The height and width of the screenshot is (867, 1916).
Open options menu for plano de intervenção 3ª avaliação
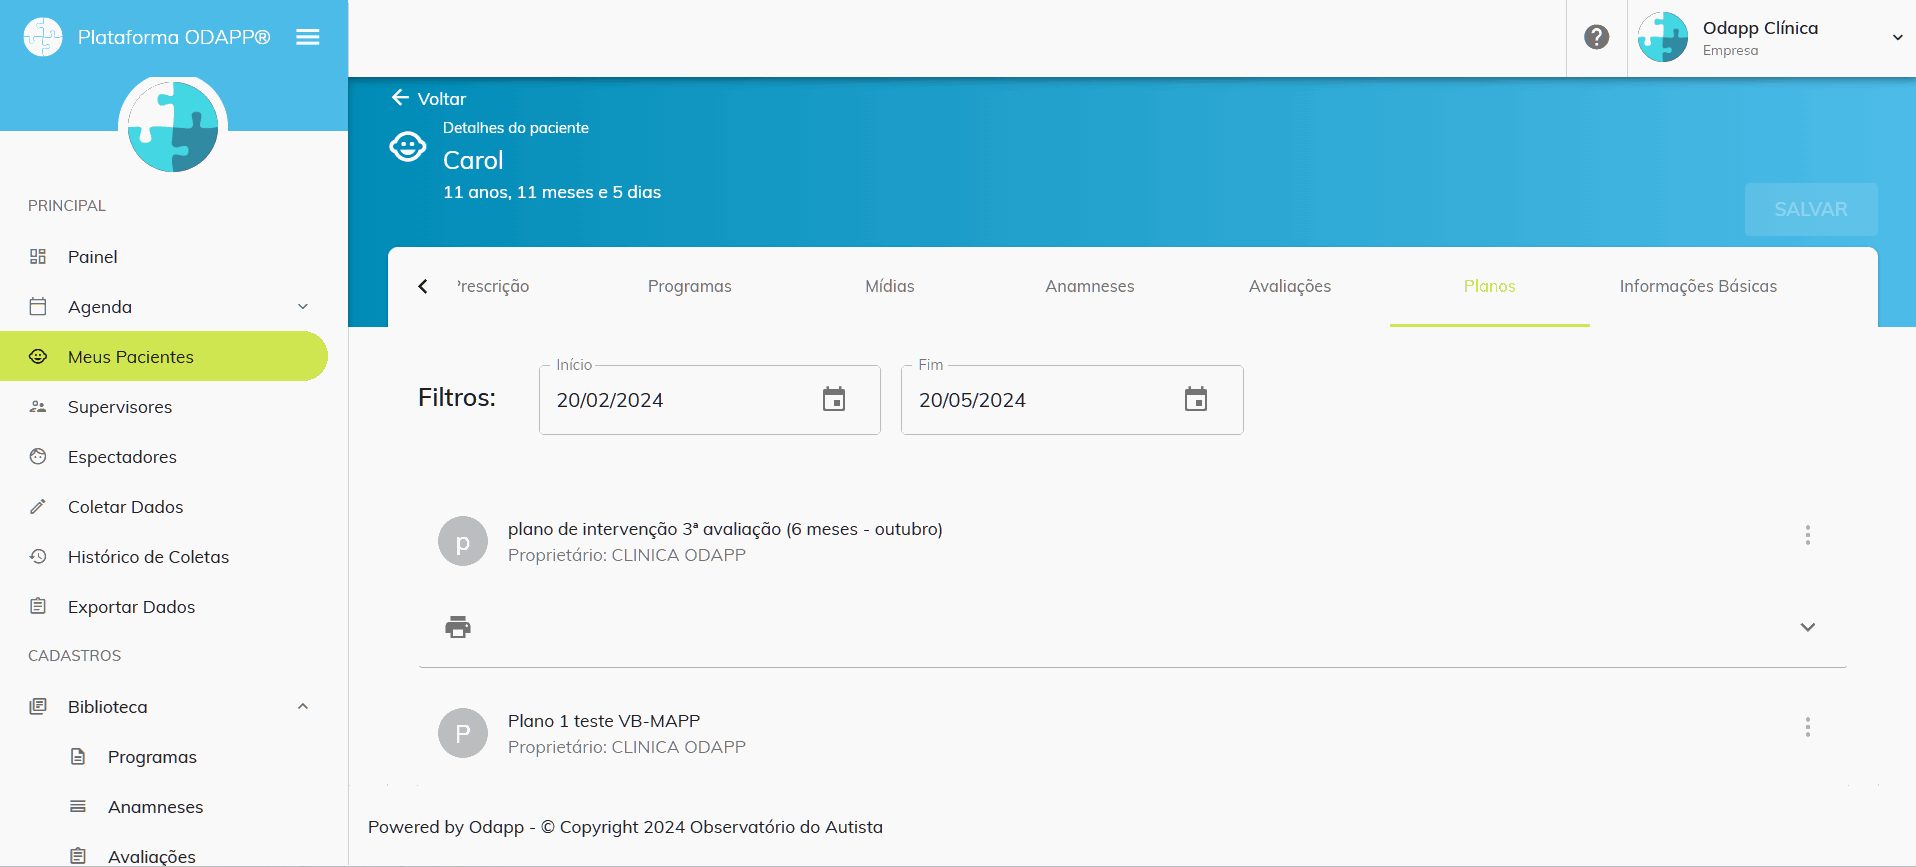[1808, 535]
